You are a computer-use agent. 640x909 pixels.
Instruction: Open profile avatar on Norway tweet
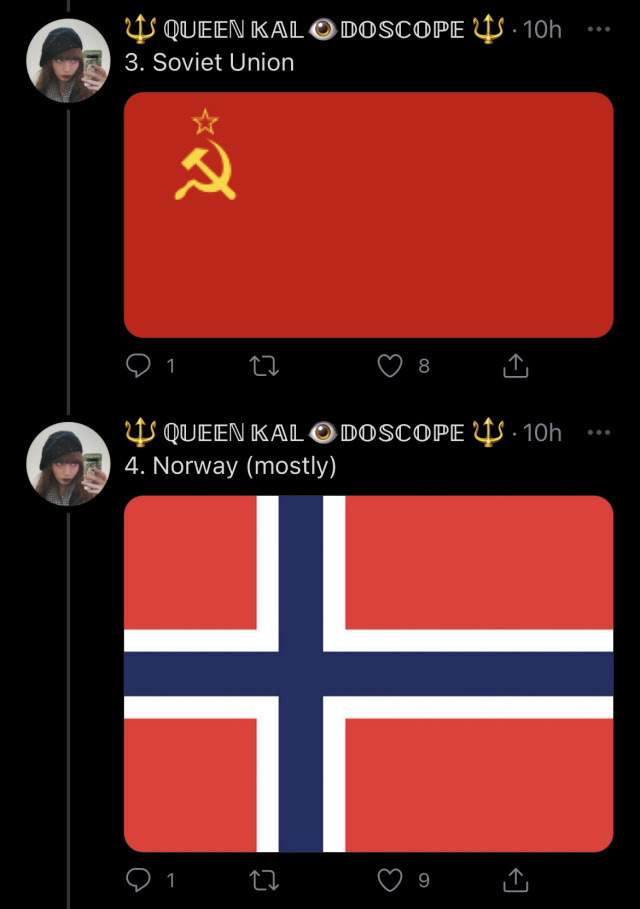[68, 464]
